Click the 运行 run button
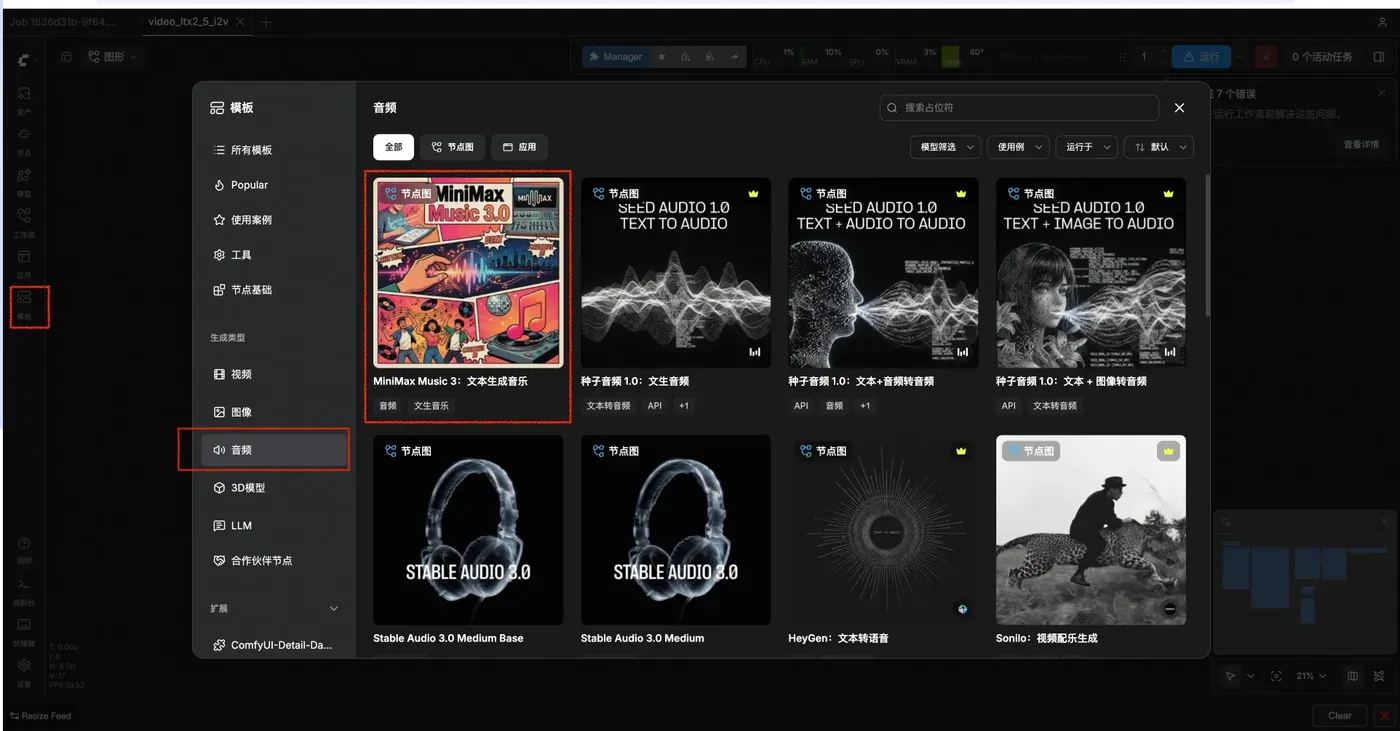1400x731 pixels. point(1202,57)
